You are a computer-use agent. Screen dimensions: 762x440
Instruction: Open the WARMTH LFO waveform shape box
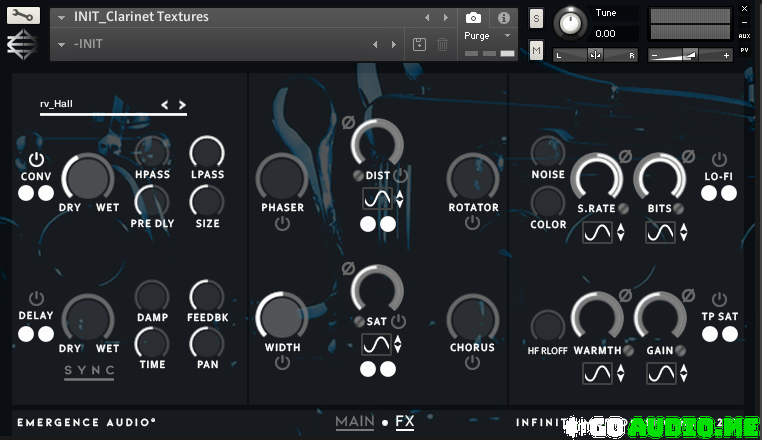click(597, 373)
